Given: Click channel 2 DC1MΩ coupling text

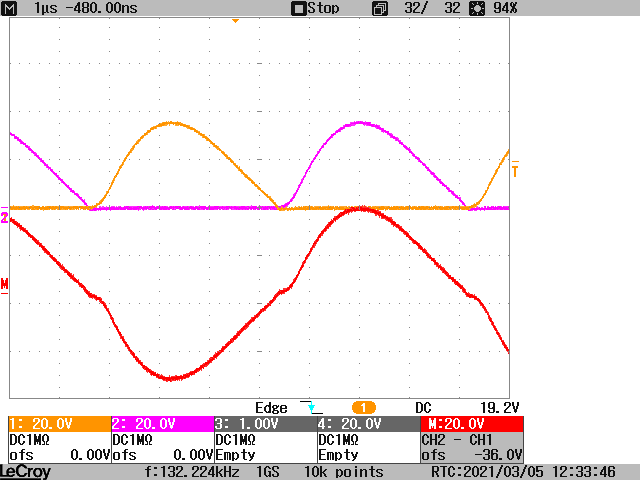Looking at the screenshot, I should (x=132, y=440).
